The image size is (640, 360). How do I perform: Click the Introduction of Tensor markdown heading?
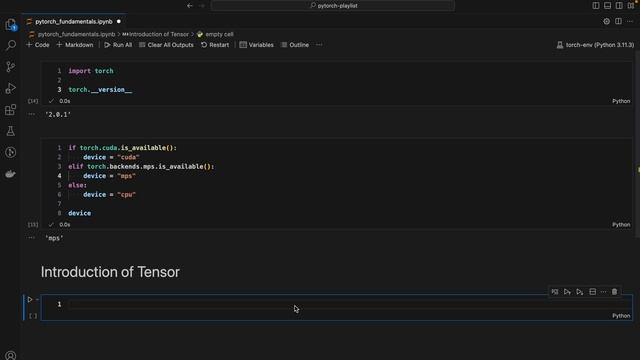click(x=110, y=272)
